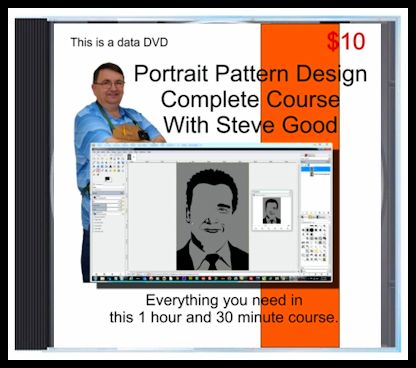Click the "This is a data DVD" text

pos(119,42)
